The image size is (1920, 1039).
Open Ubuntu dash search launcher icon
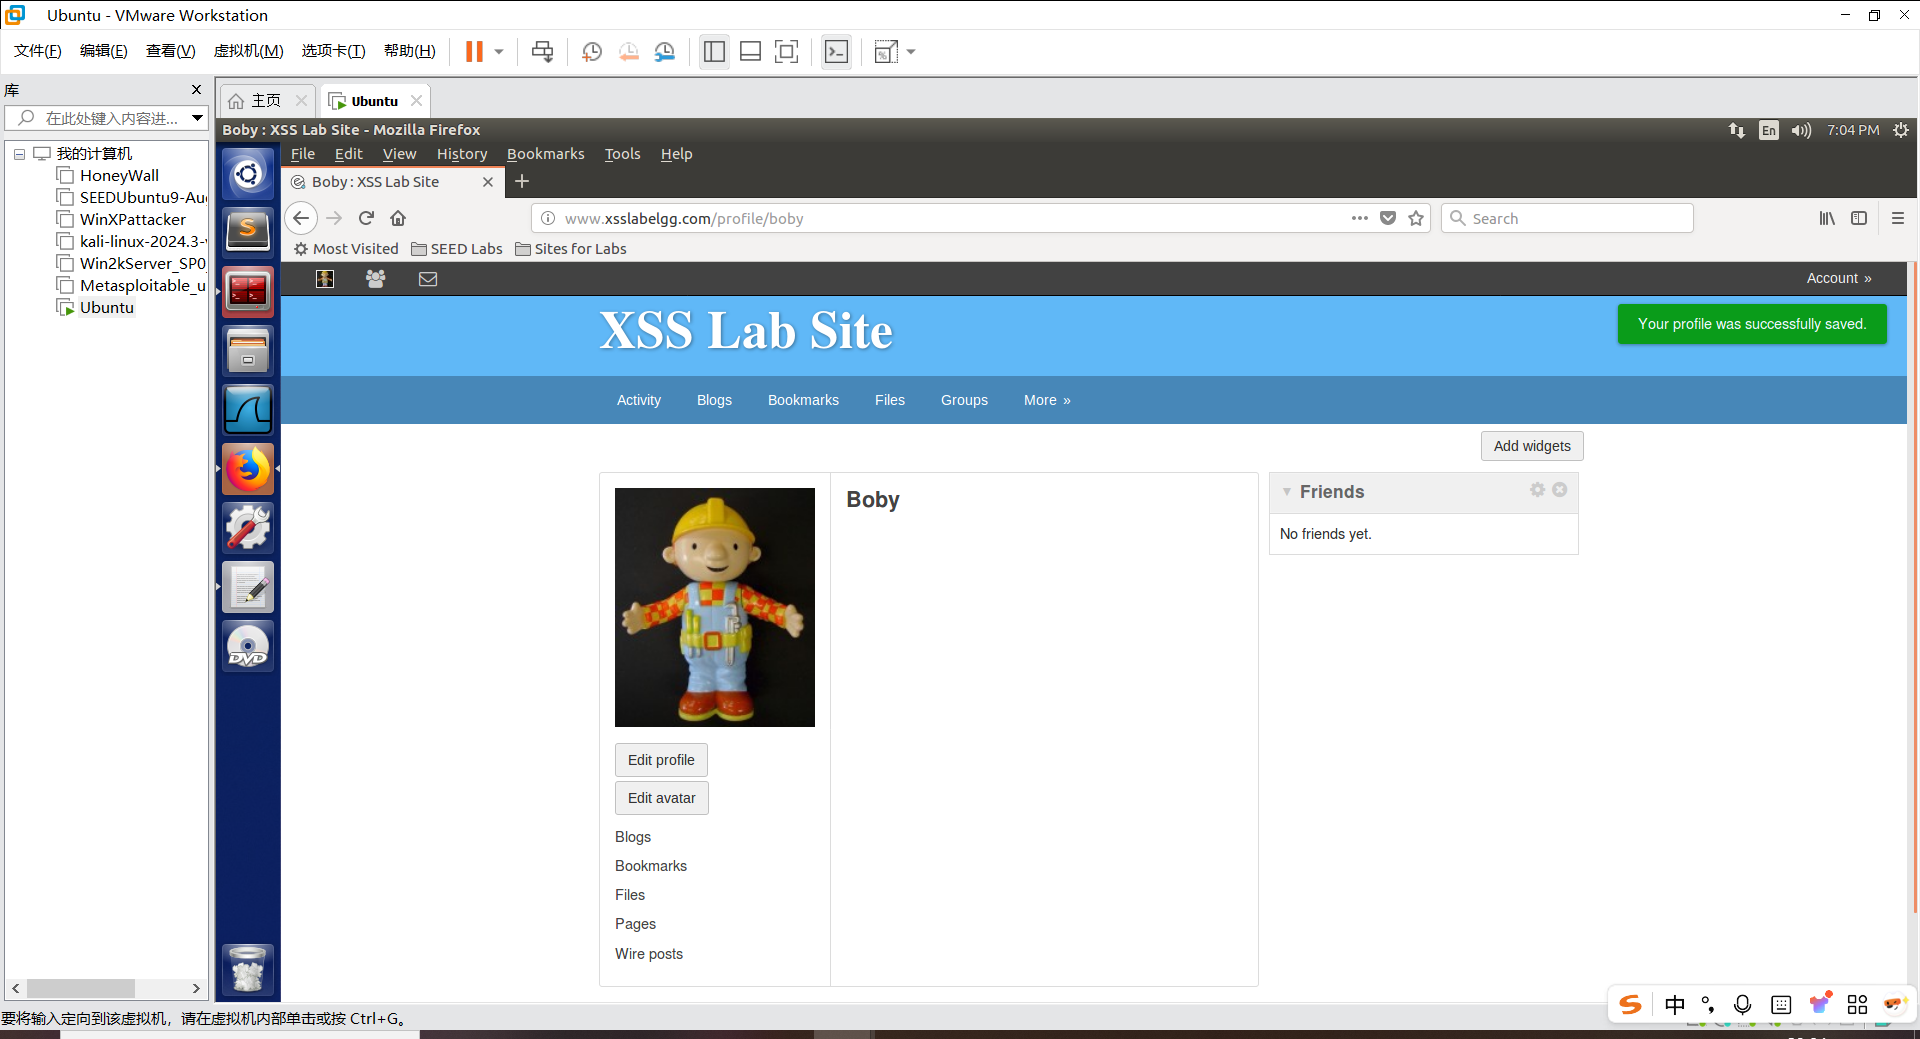tap(248, 175)
